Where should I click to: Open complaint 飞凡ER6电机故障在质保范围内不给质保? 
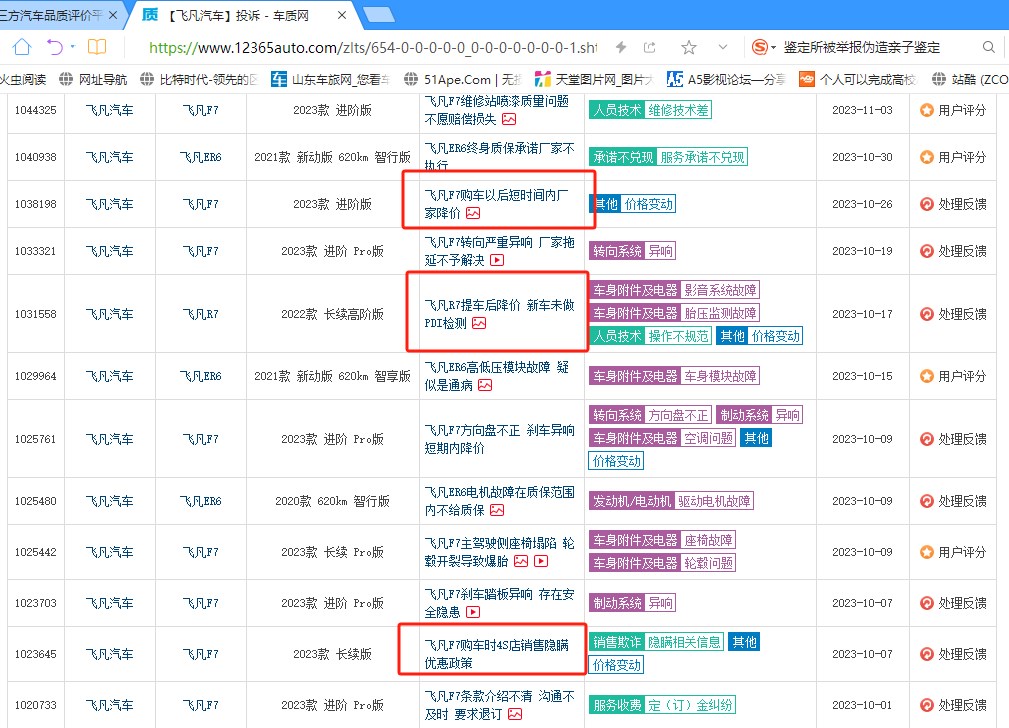click(499, 501)
